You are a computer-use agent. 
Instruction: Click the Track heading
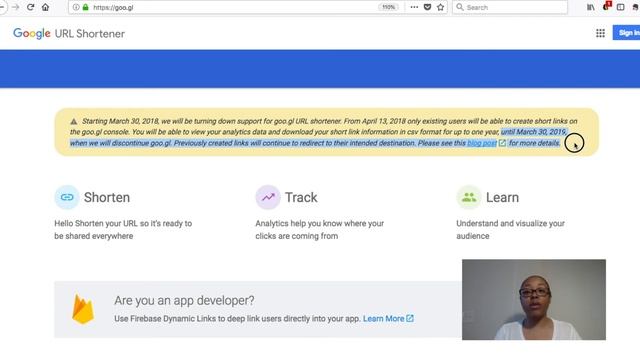pos(301,198)
